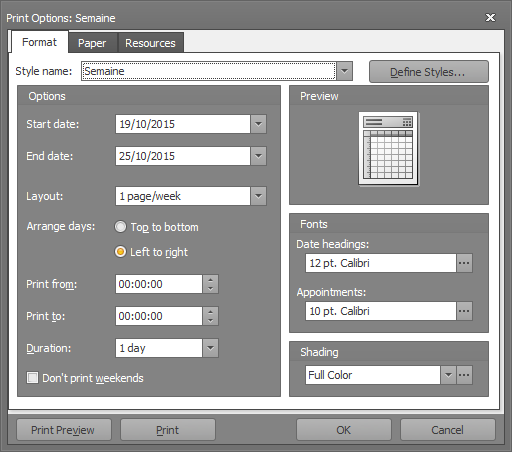This screenshot has height=452, width=512.
Task: Increase Print from time with up arrow
Action: [210, 280]
